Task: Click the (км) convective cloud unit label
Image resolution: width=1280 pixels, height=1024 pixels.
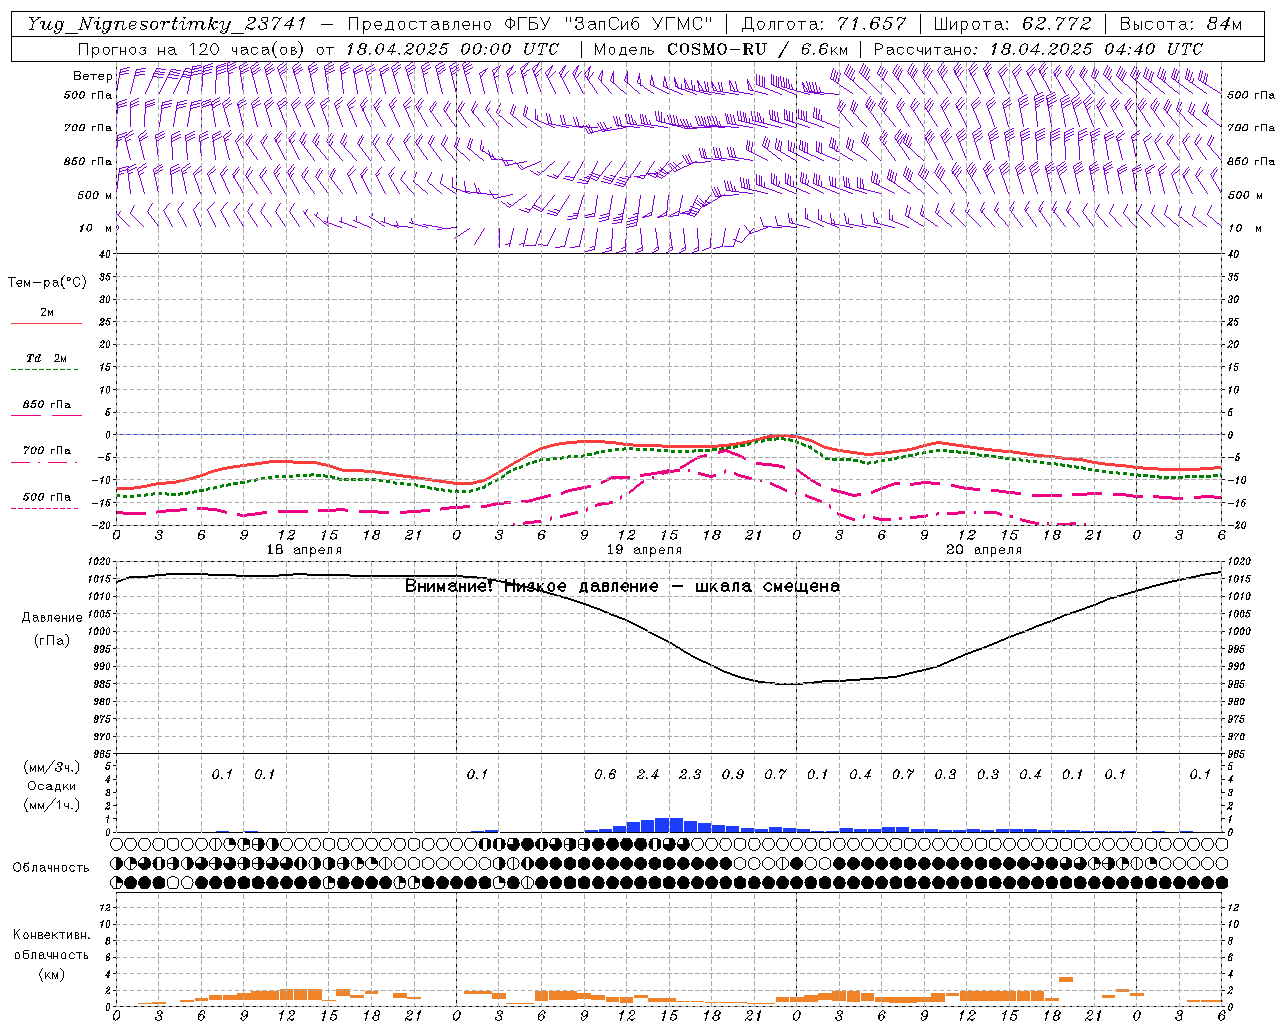Action: [51, 973]
